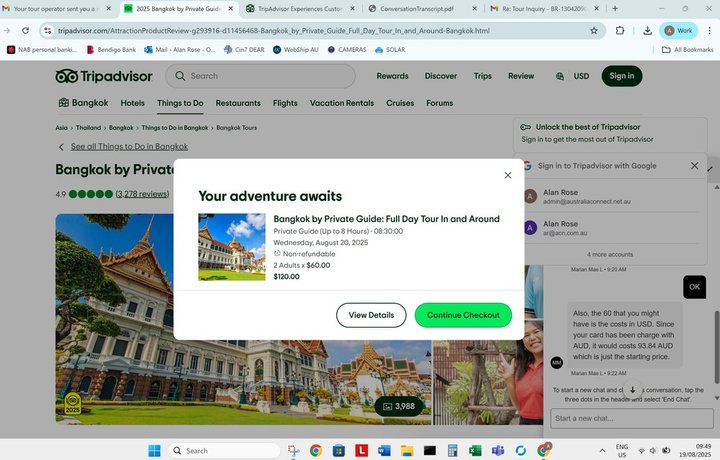
Task: Select the Bangkok destination tab
Action: pos(84,103)
